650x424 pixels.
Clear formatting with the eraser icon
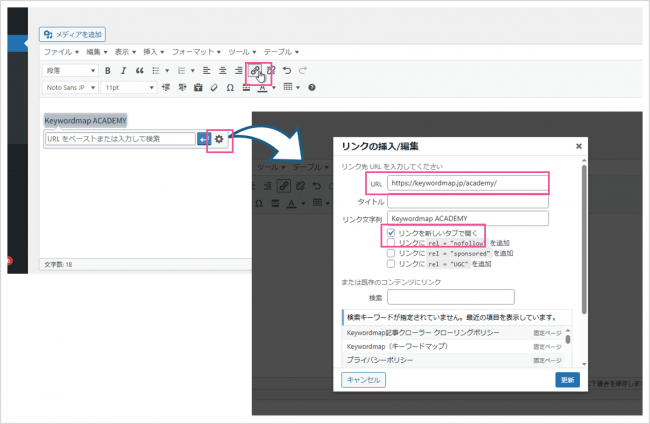214,87
